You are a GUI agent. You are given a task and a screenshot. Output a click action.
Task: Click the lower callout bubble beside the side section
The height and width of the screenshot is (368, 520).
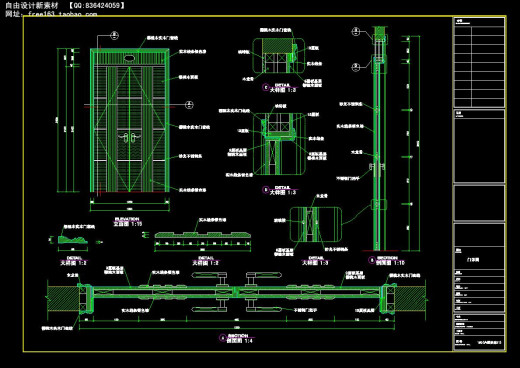[x=356, y=67]
